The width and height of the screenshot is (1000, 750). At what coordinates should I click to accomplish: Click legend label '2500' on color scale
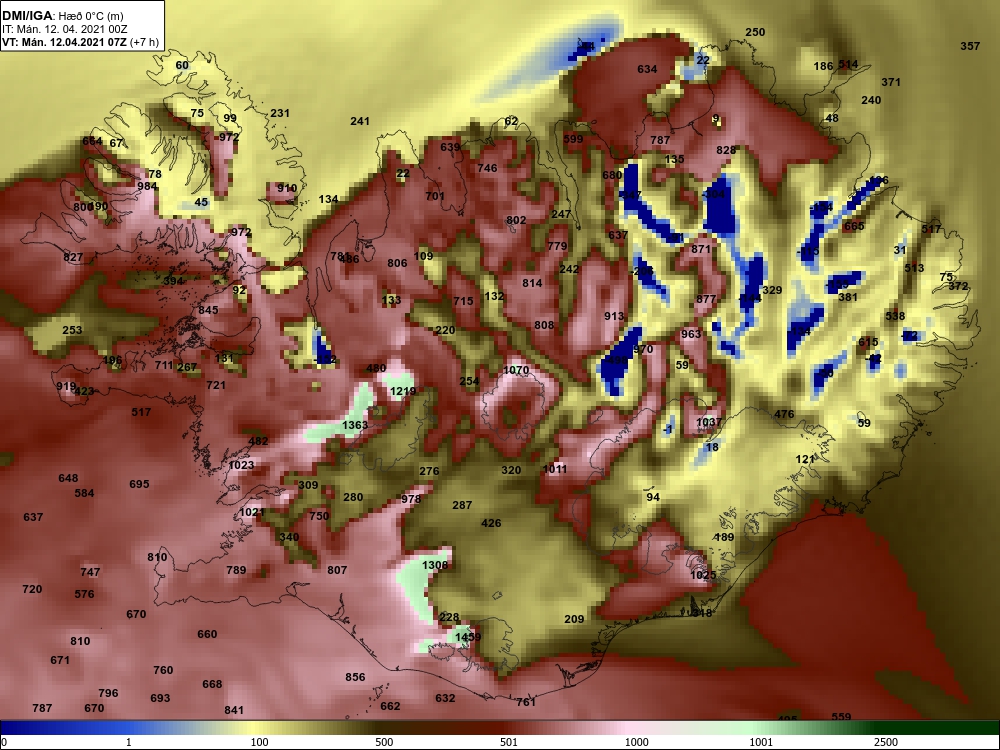[886, 742]
